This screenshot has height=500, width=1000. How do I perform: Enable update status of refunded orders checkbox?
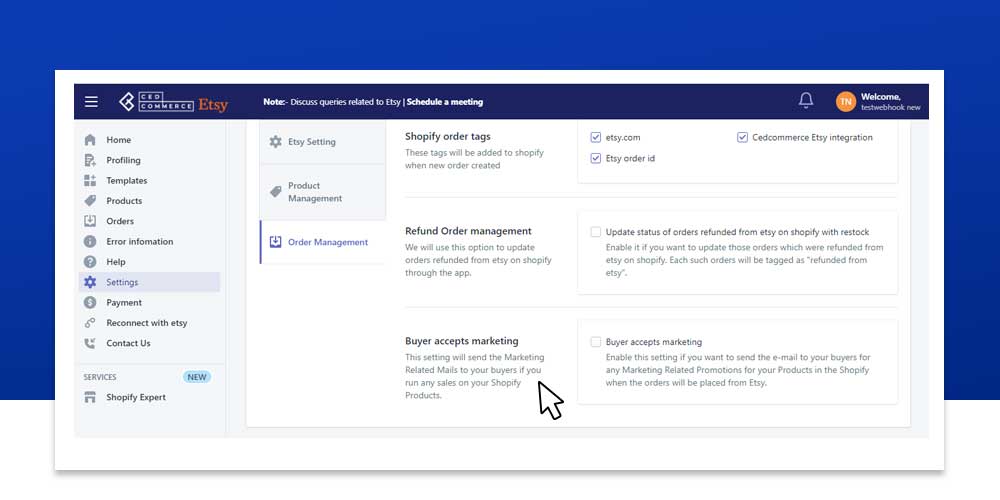pos(596,232)
